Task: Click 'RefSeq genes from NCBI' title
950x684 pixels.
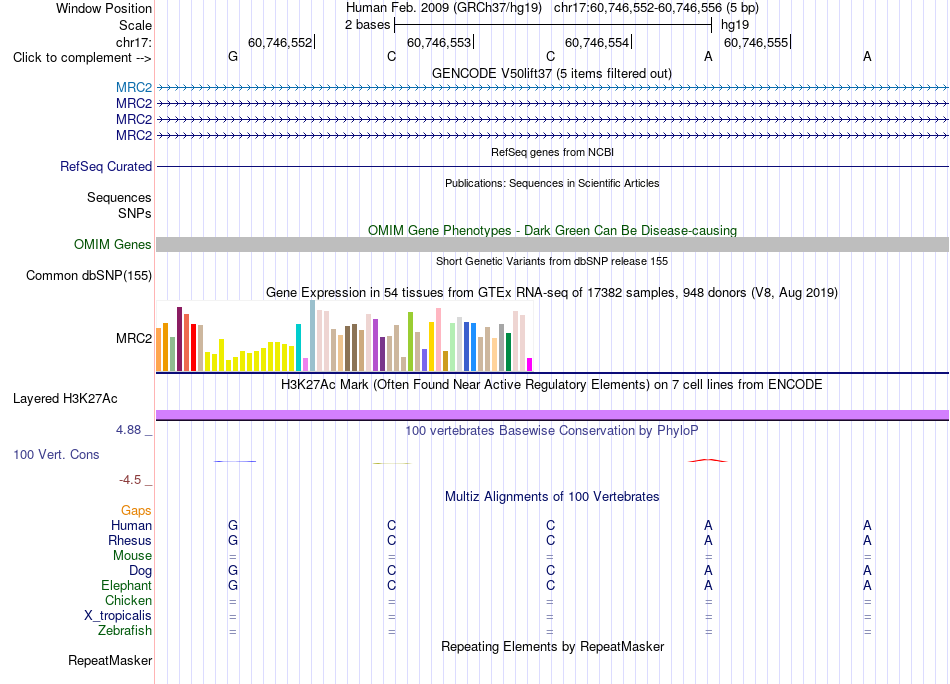Action: pos(553,153)
